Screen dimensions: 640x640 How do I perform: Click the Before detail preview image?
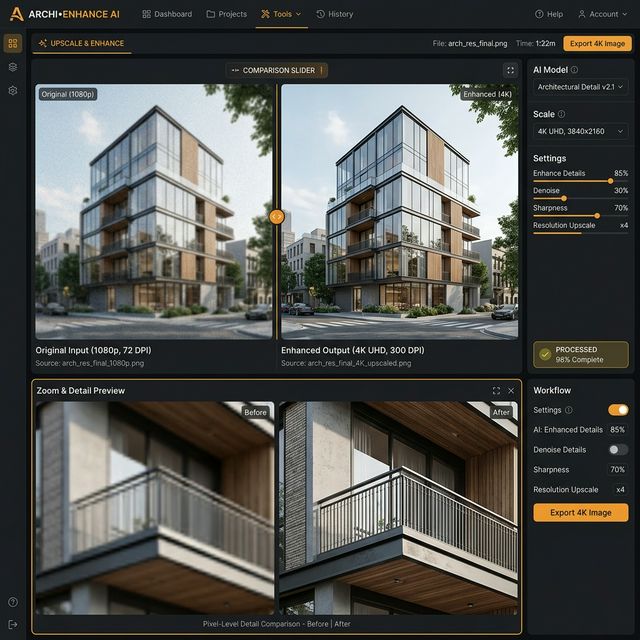(155, 508)
